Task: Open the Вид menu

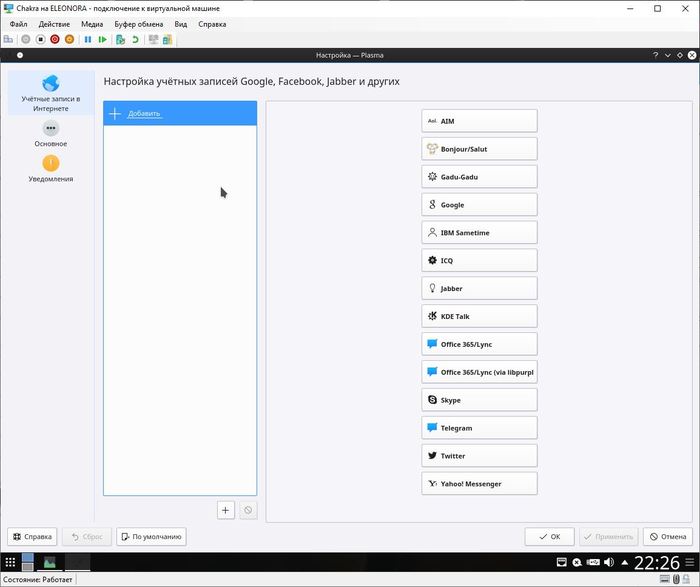Action: 181,23
